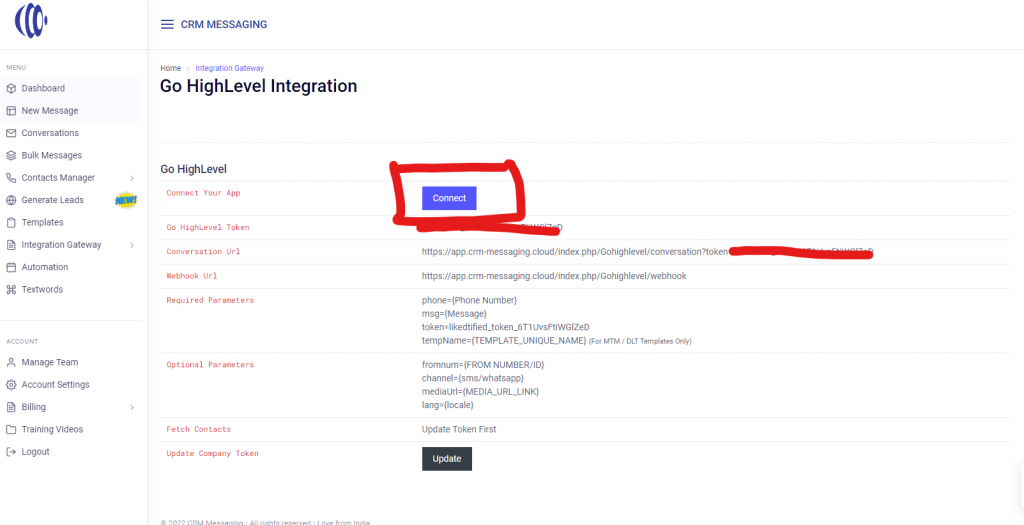Click the Account Settings gear icon
The width and height of the screenshot is (1024, 525).
[10, 385]
